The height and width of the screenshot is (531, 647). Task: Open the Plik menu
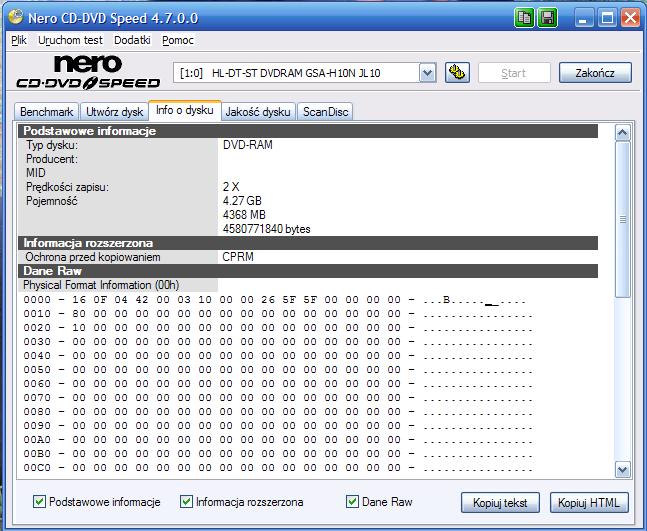19,40
